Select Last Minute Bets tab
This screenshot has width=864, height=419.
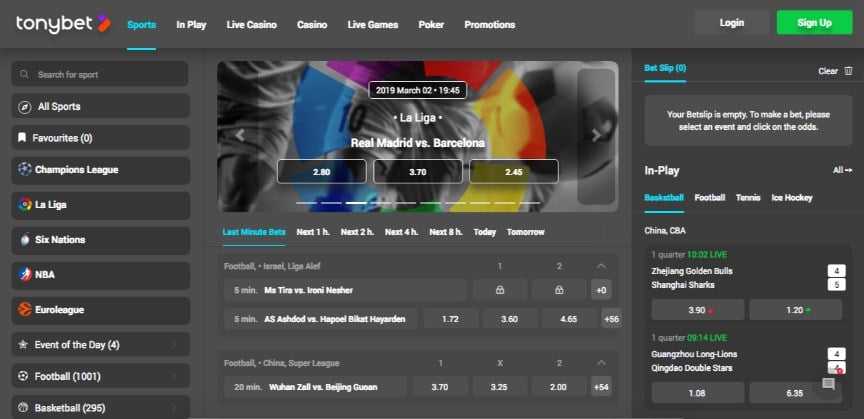[254, 232]
